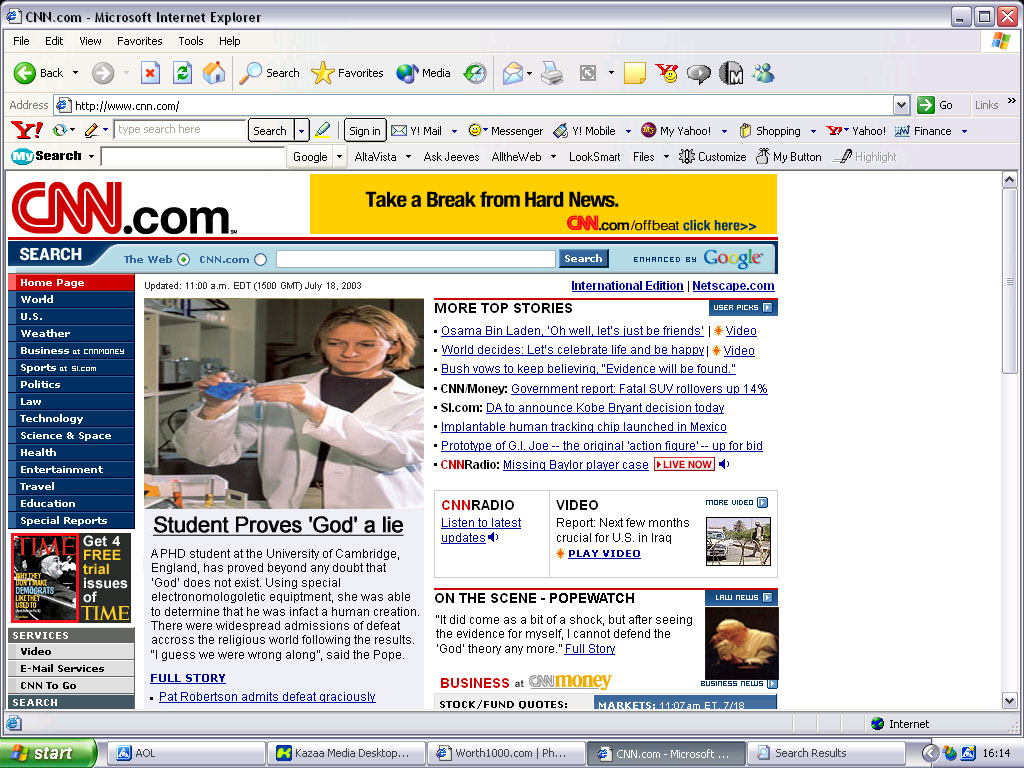Select Technology in the left navigation
Image resolution: width=1024 pixels, height=768 pixels.
coord(71,419)
